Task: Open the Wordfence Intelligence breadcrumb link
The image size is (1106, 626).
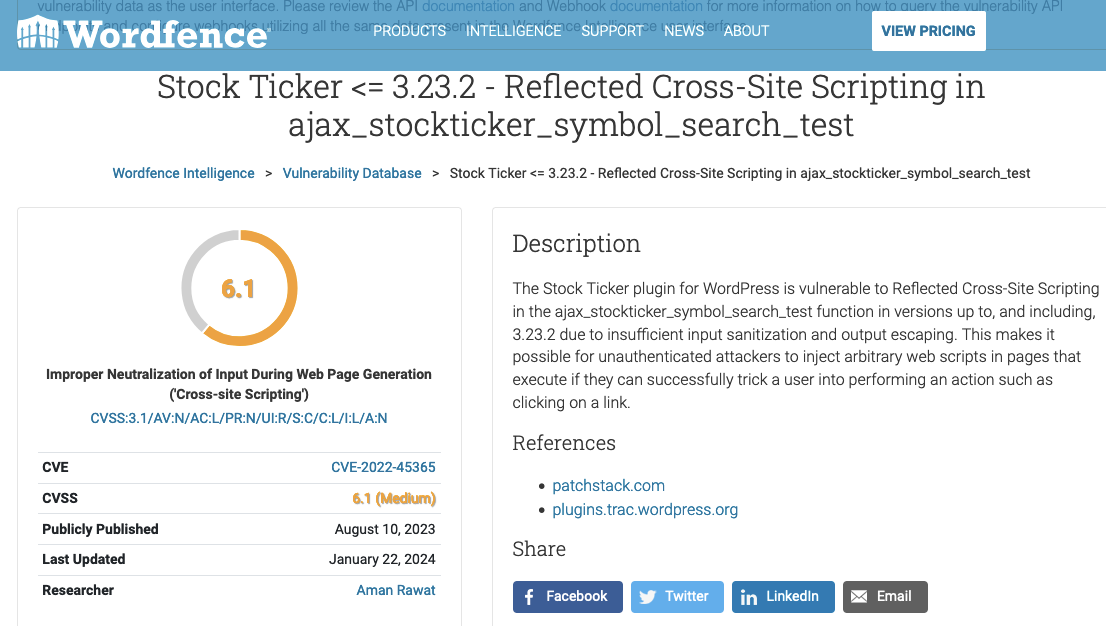Action: pyautogui.click(x=183, y=173)
